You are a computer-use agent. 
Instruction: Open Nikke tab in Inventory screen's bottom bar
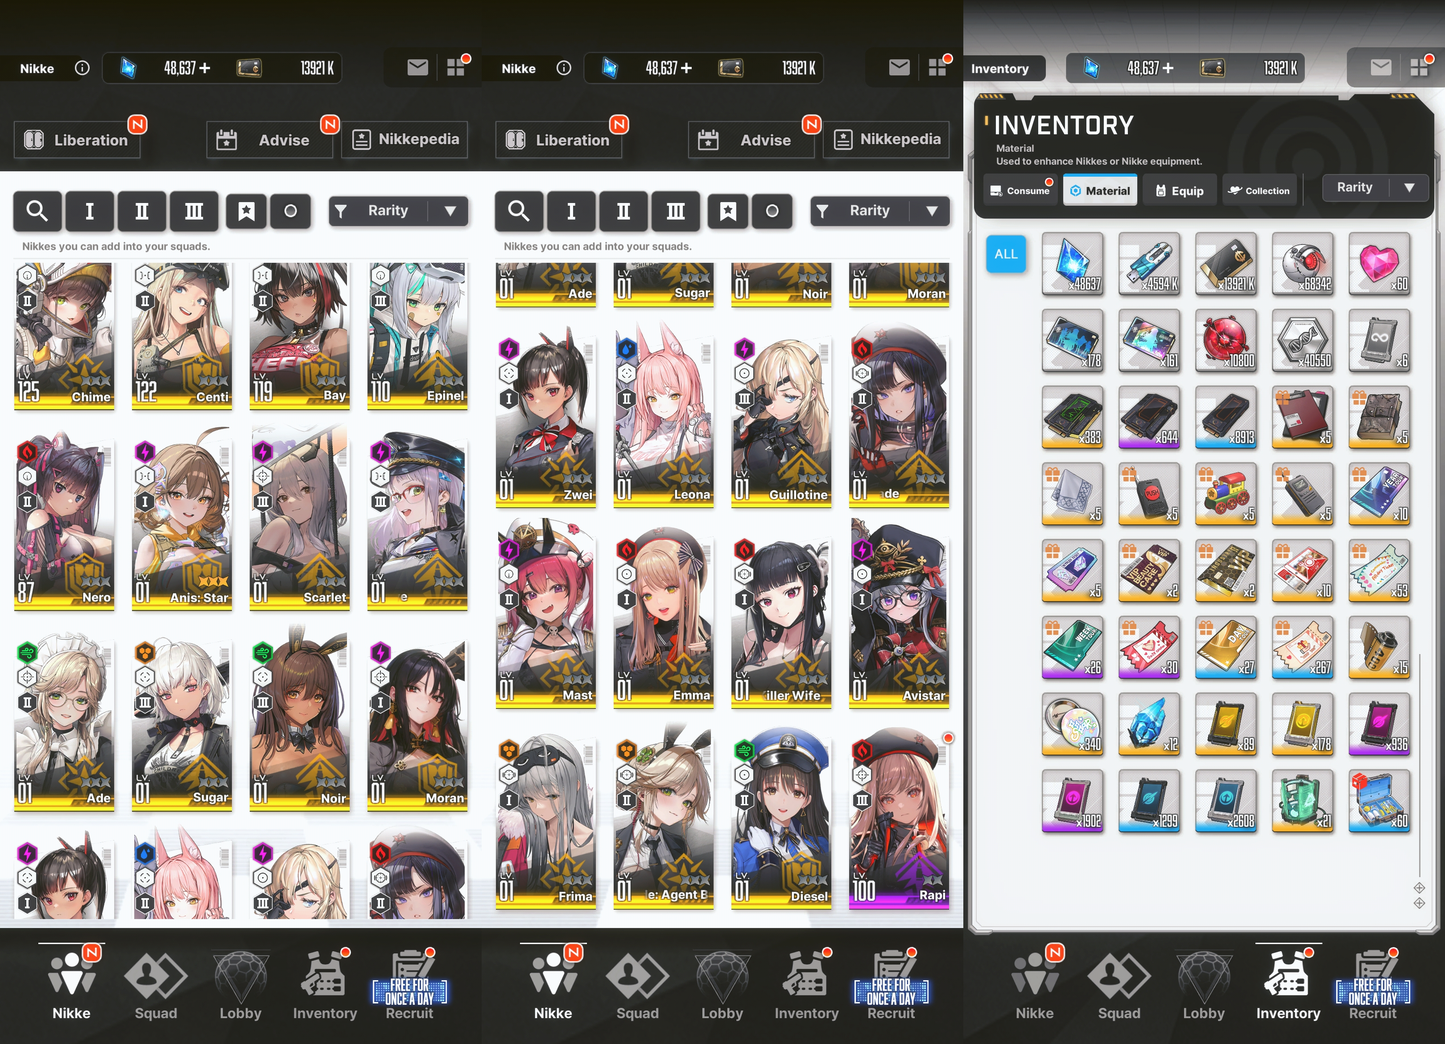pyautogui.click(x=1034, y=986)
